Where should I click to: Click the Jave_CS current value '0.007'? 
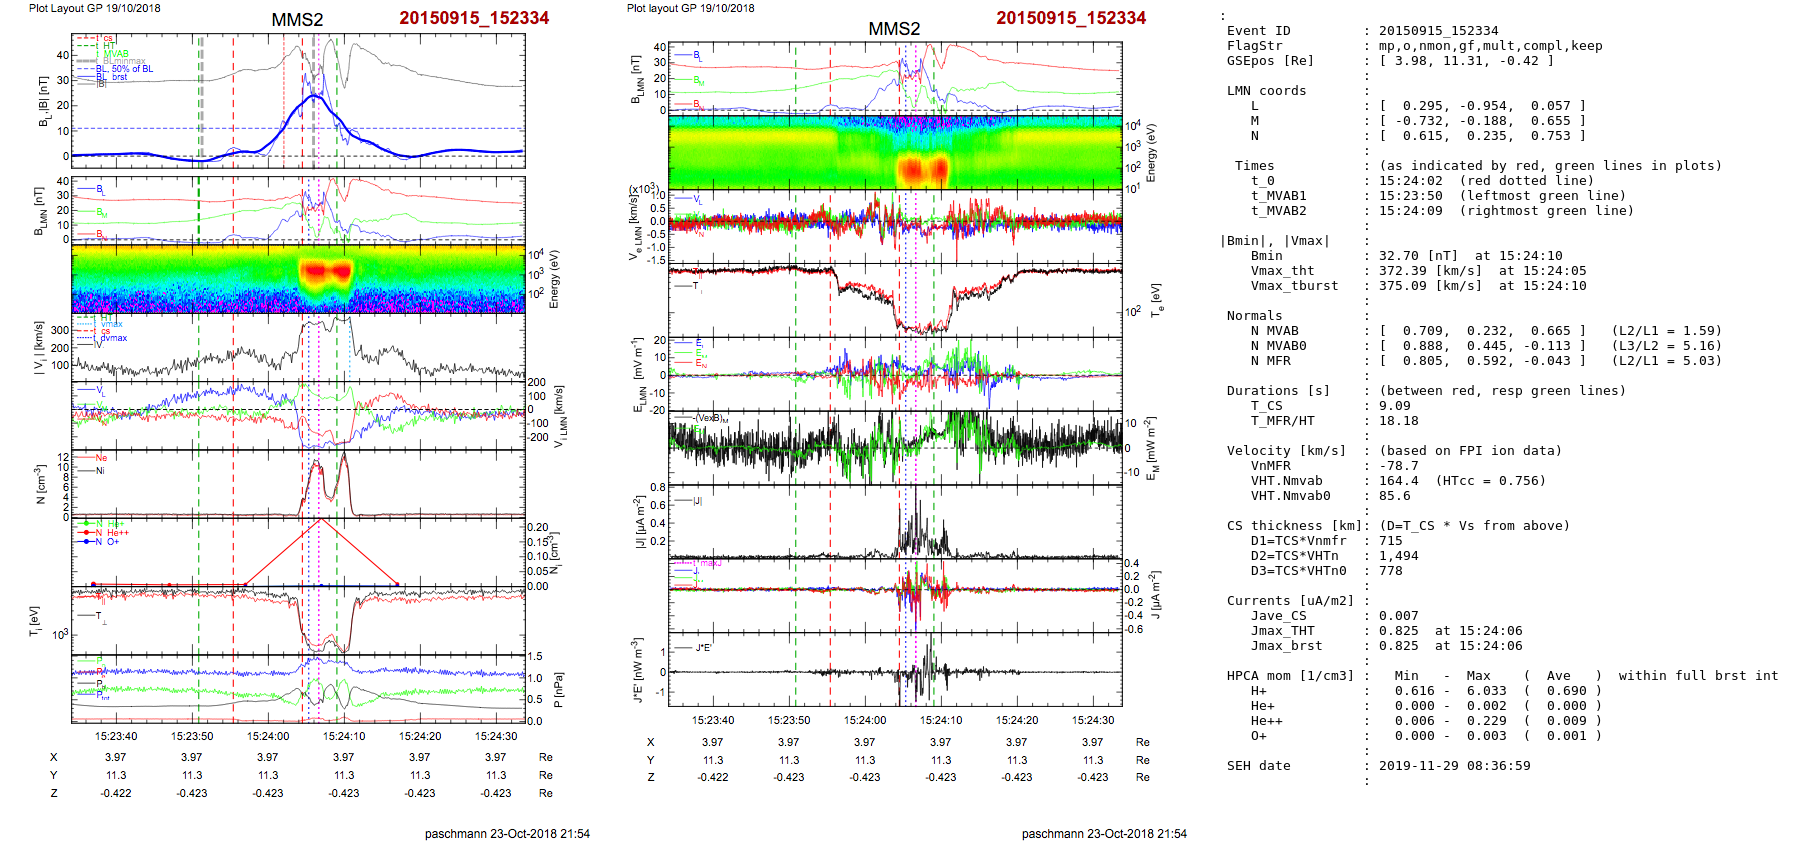[x=1399, y=616]
